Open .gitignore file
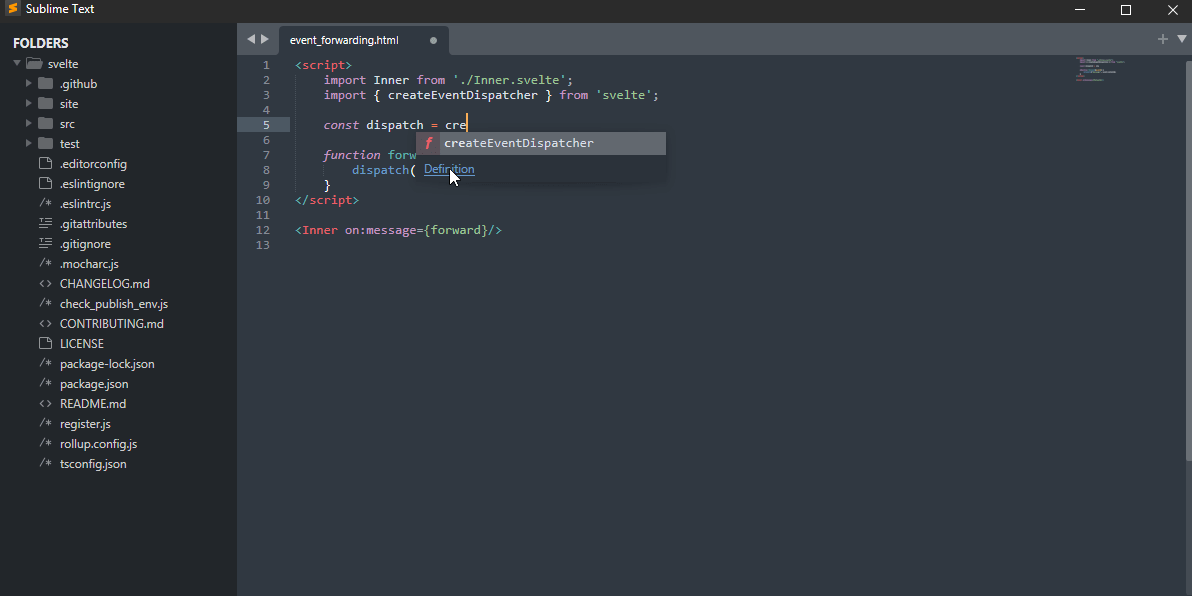 point(85,243)
